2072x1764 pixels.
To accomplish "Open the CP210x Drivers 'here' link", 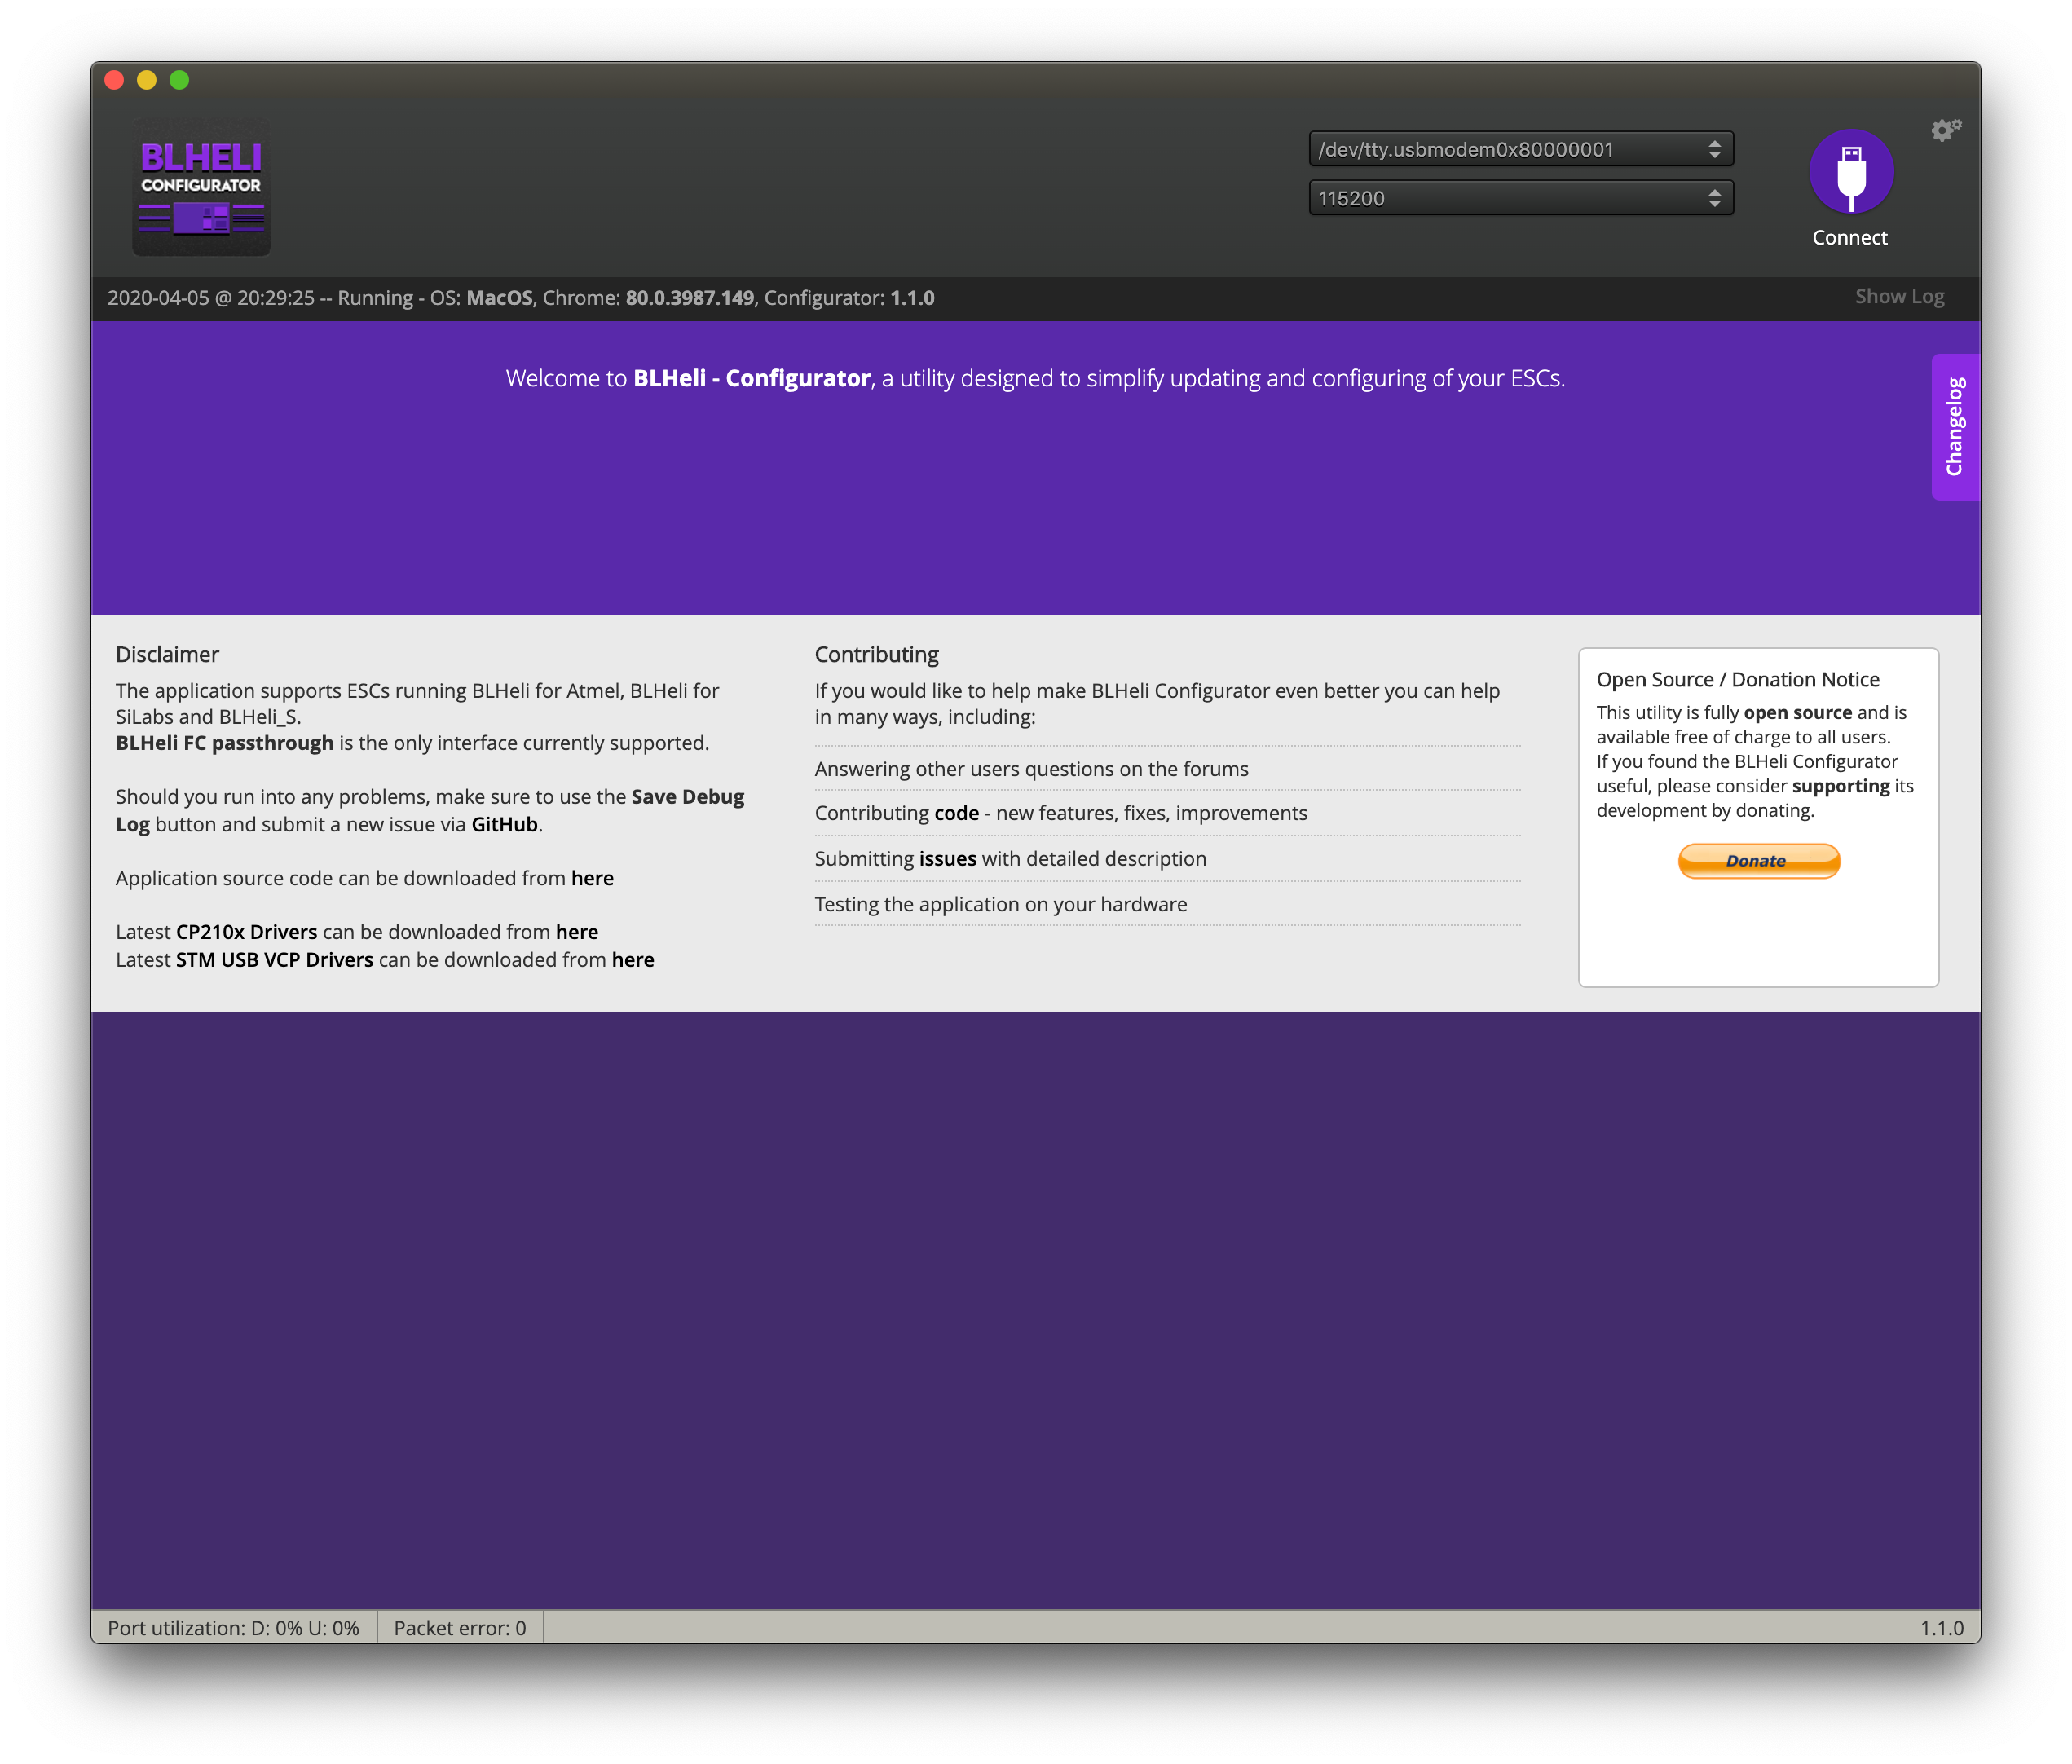I will (577, 932).
